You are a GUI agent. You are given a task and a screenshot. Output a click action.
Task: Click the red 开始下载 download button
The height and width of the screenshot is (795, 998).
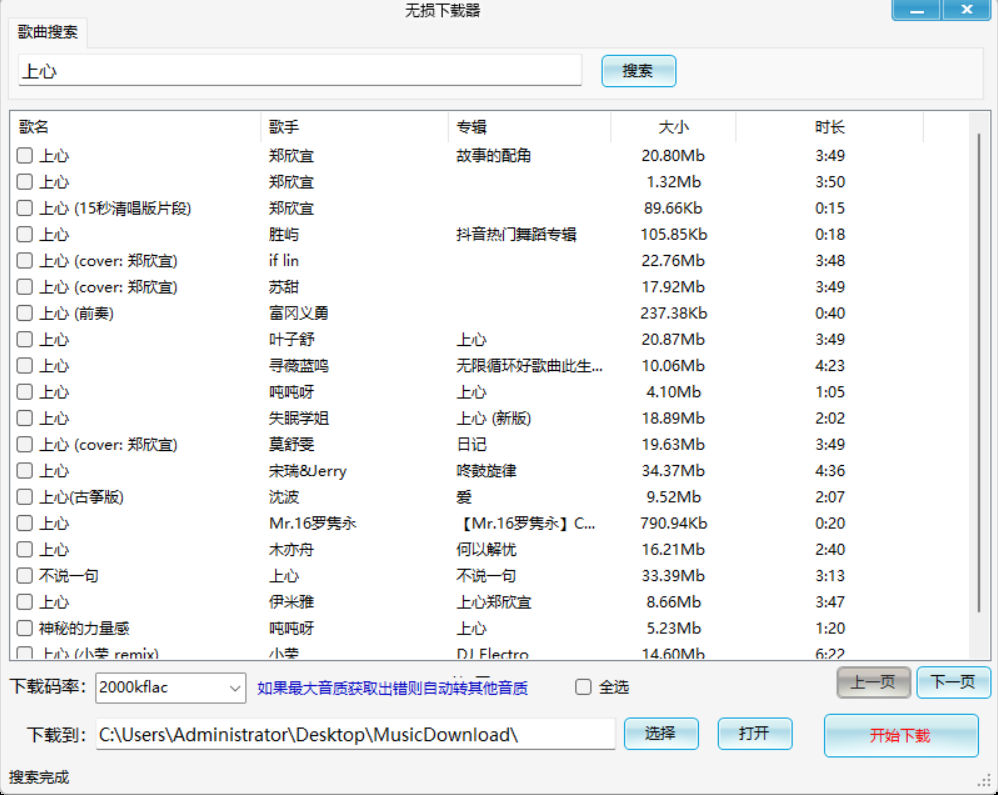[899, 735]
